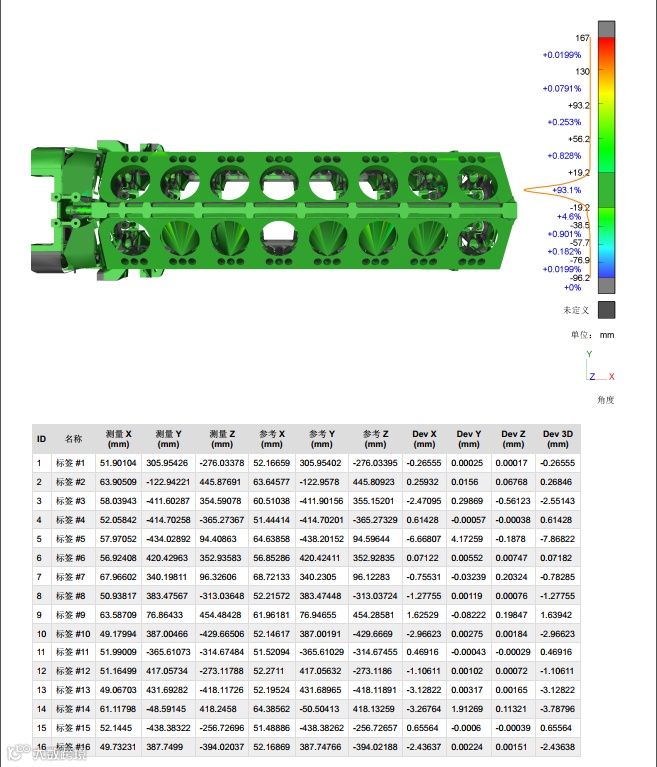The image size is (657, 767).
Task: Select the Dev 3D (mm) column header
Action: coord(558,439)
